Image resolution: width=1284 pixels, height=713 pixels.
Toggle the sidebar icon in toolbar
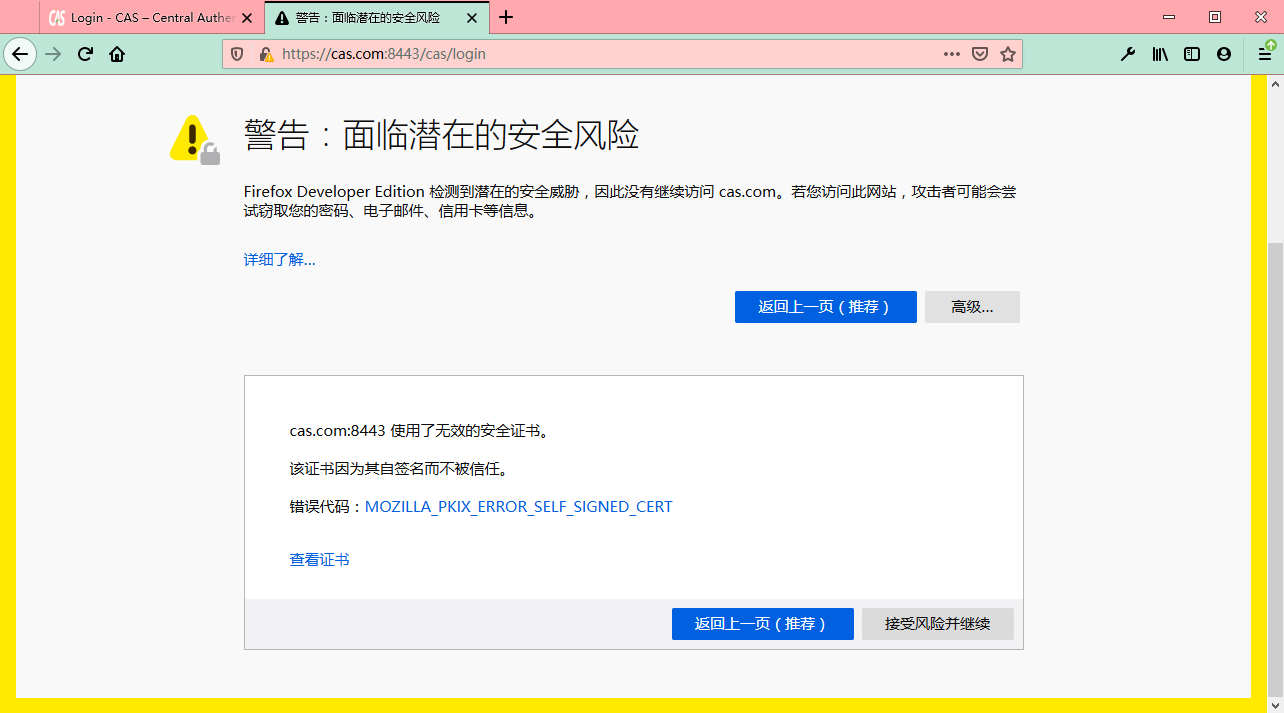[x=1191, y=54]
